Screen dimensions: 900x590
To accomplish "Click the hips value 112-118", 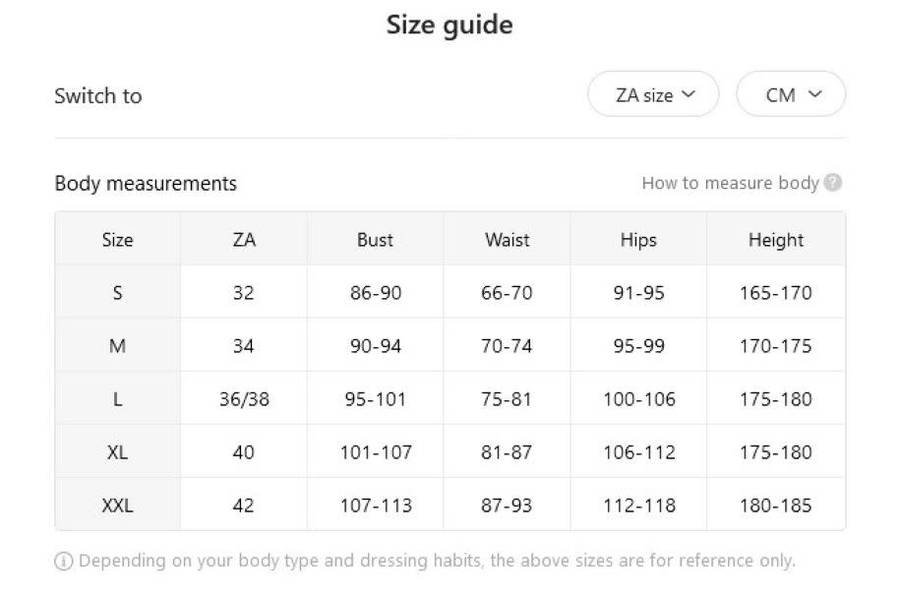I will coord(638,505).
